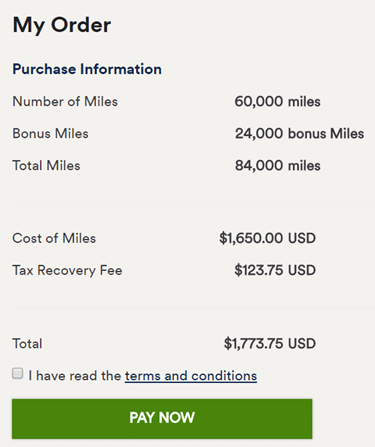Select the 24,000 bonus Miles value
This screenshot has height=447, width=375.
[299, 134]
